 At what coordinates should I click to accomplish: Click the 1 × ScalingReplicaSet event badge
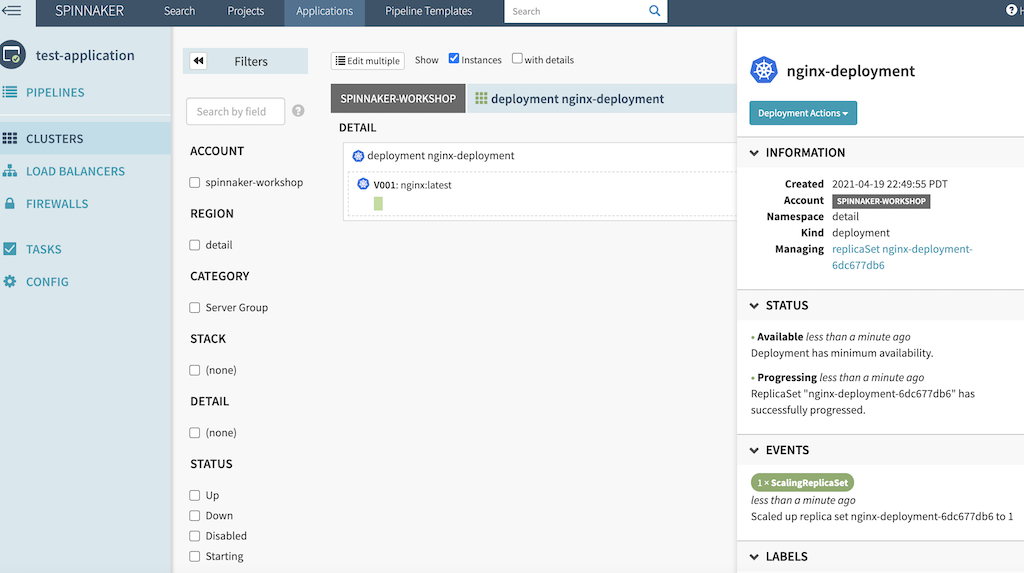pos(803,483)
